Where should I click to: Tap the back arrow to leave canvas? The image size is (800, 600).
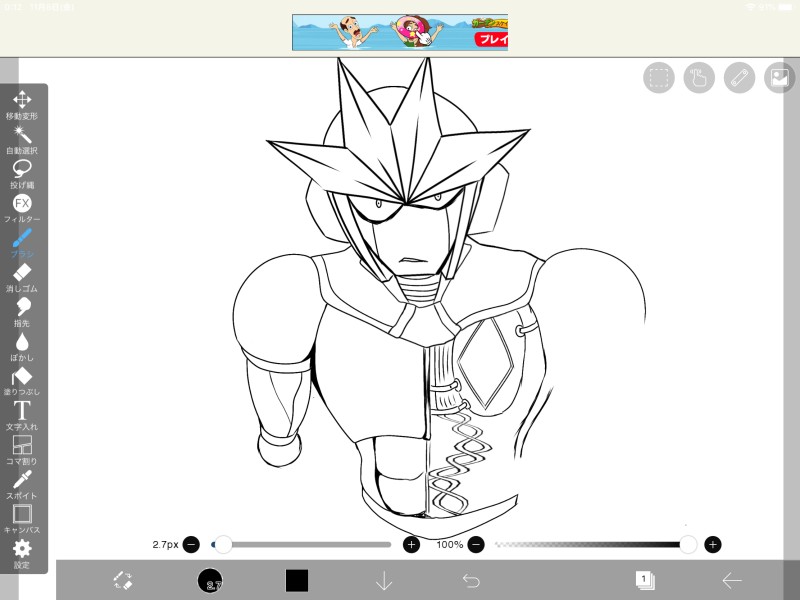[x=732, y=581]
